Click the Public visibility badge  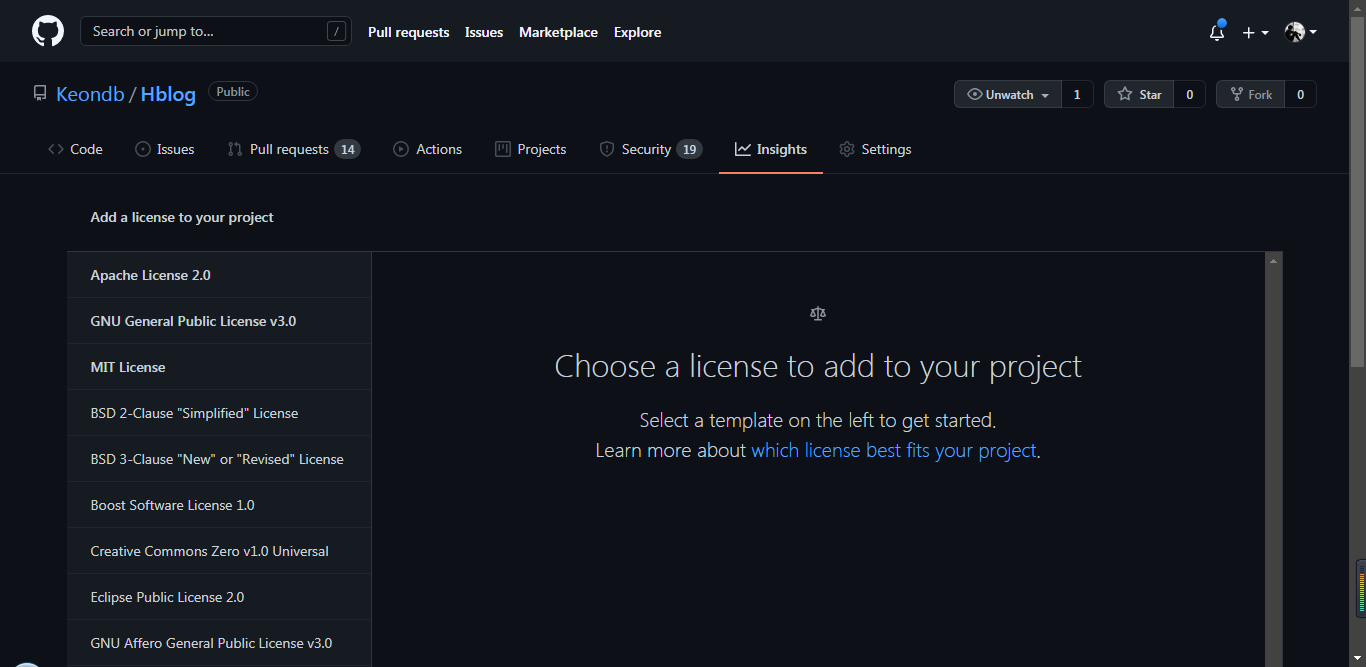tap(233, 91)
